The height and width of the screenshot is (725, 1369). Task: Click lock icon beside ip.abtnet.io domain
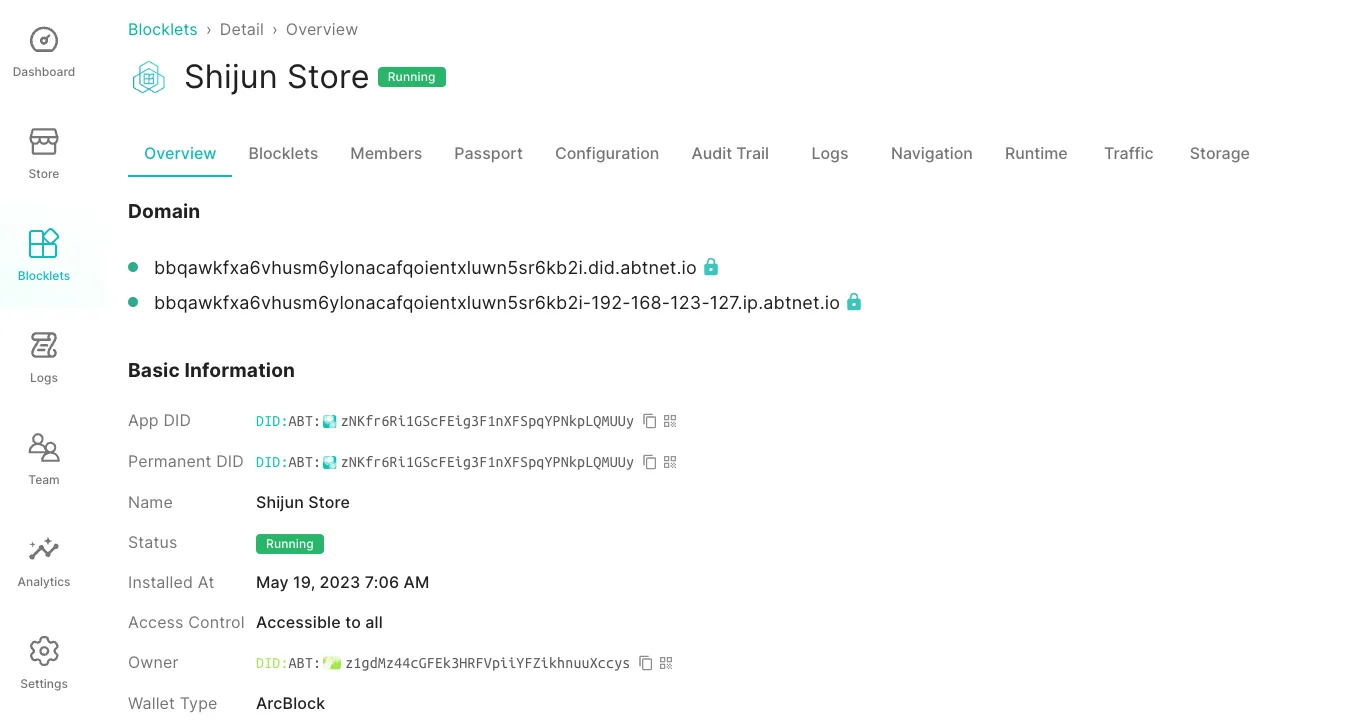pyautogui.click(x=854, y=301)
